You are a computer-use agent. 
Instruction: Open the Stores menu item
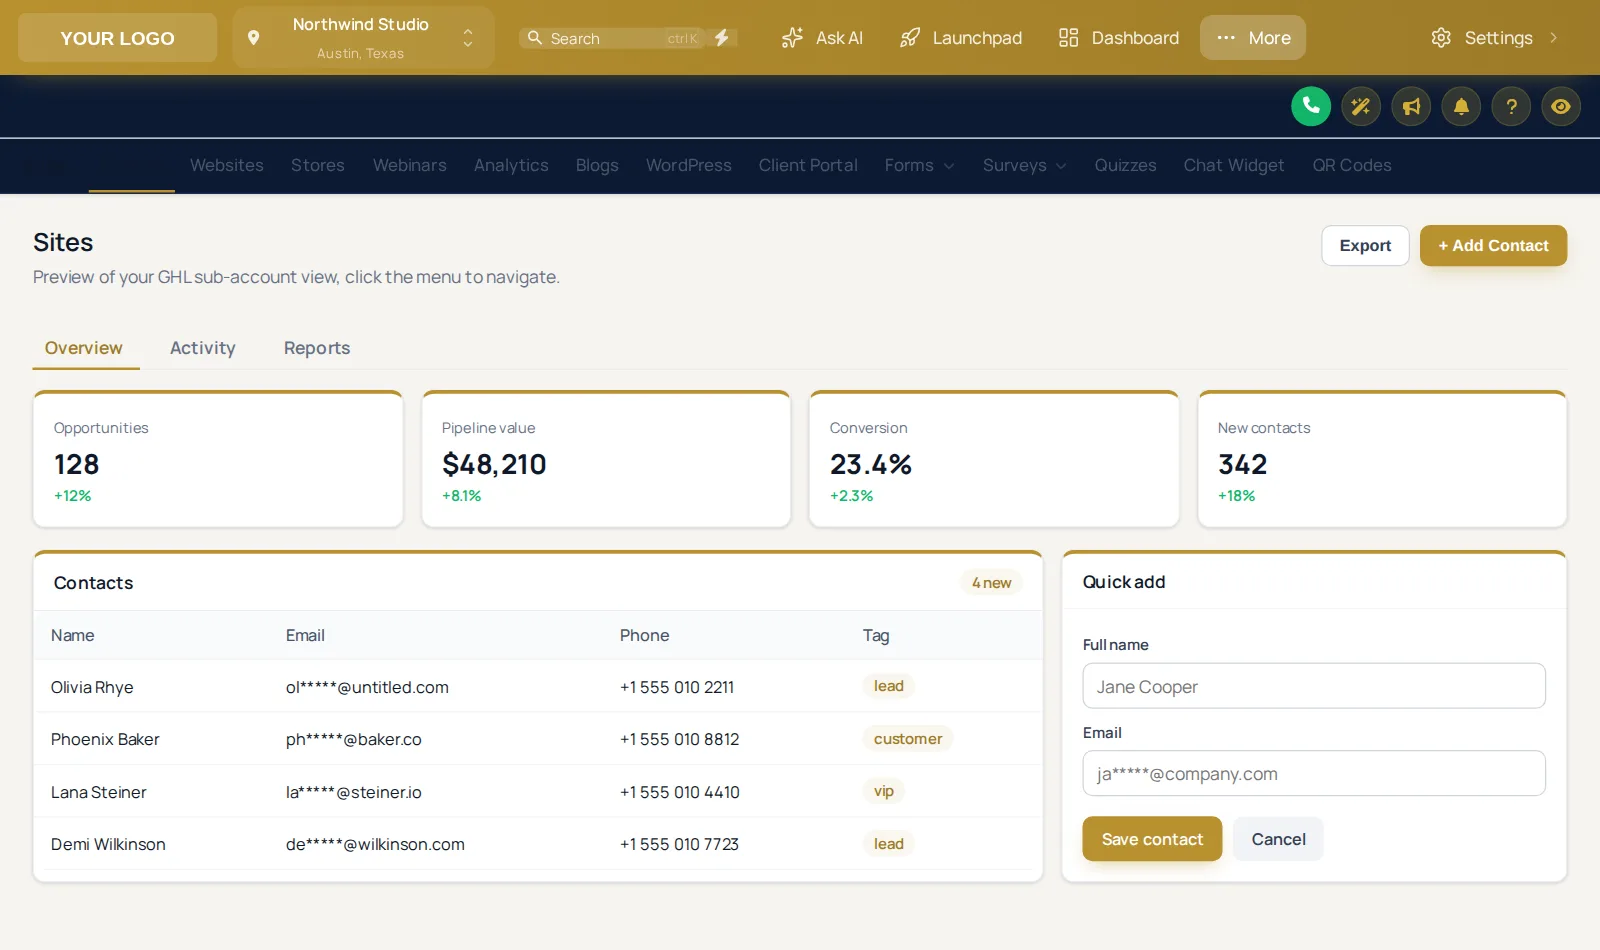(318, 166)
